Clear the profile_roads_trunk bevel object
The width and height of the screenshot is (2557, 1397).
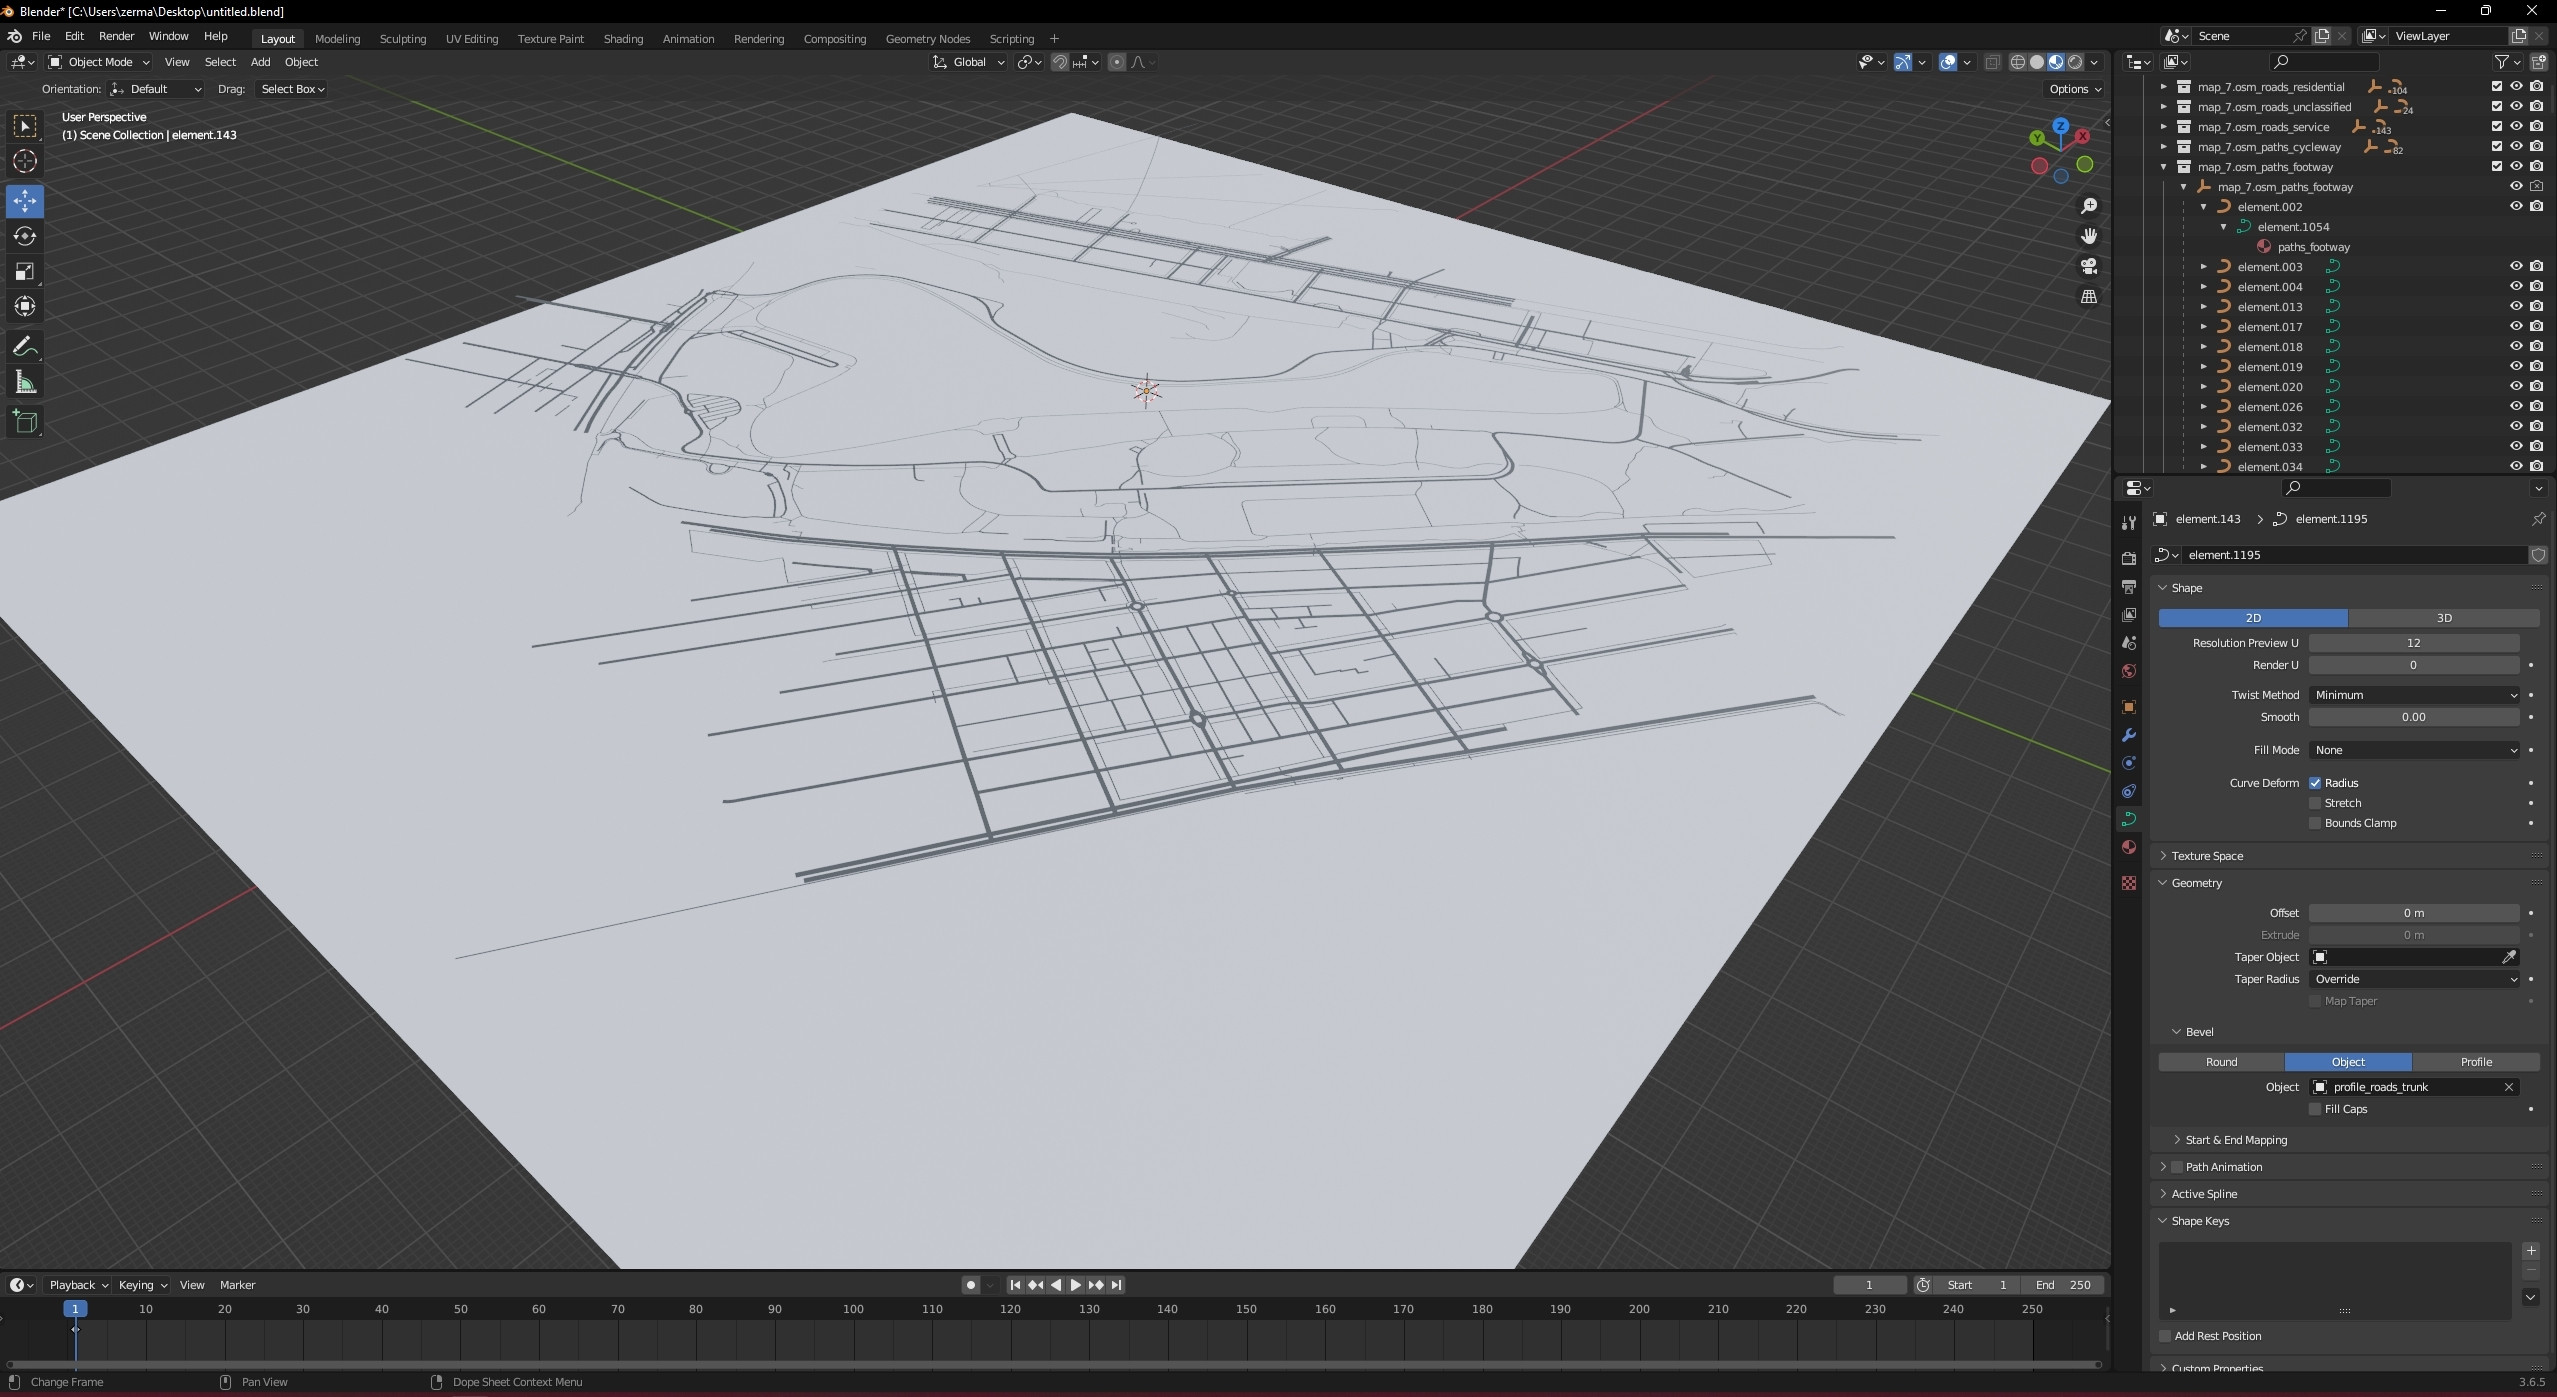click(x=2508, y=1087)
